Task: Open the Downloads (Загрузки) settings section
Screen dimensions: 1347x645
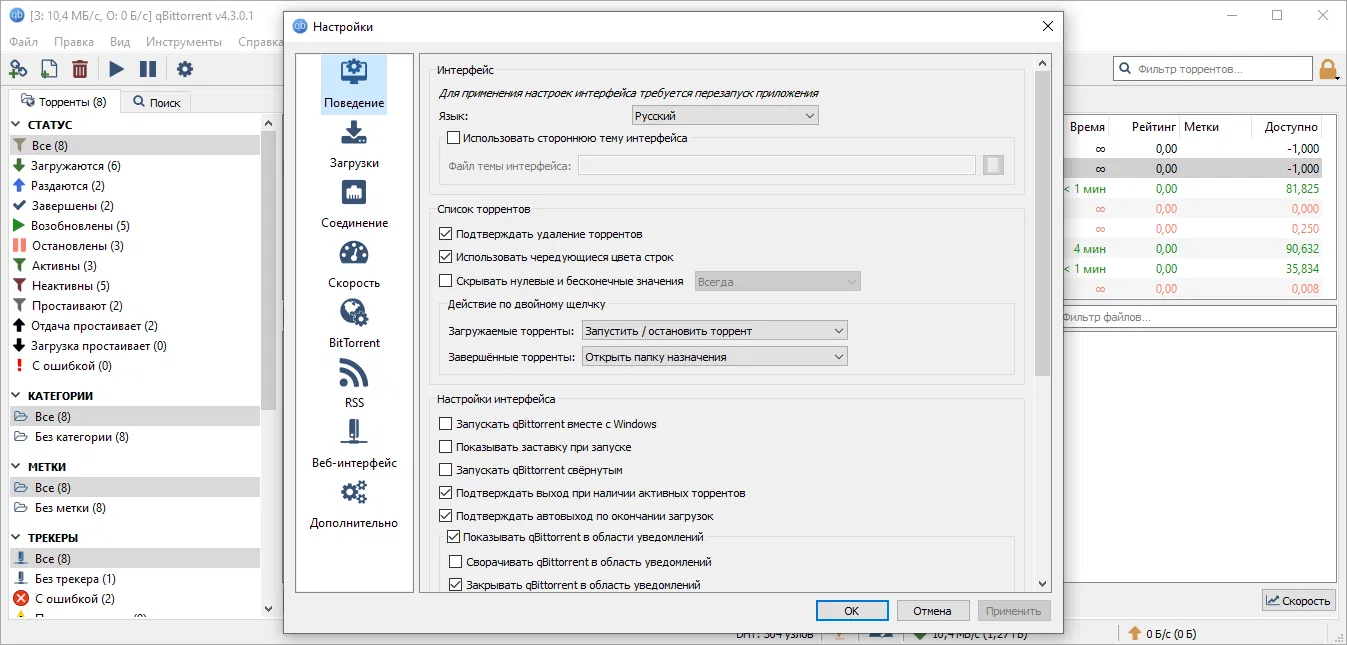Action: [x=354, y=144]
